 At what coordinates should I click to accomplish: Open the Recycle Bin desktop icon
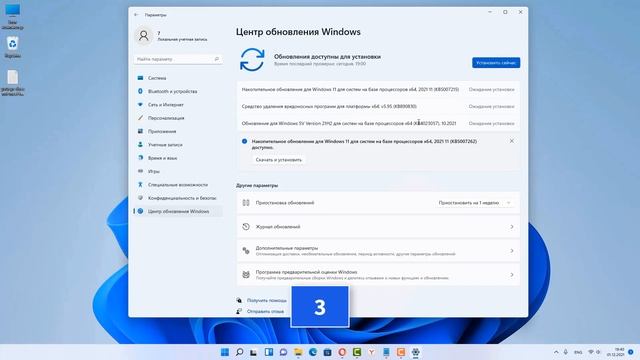click(x=12, y=47)
